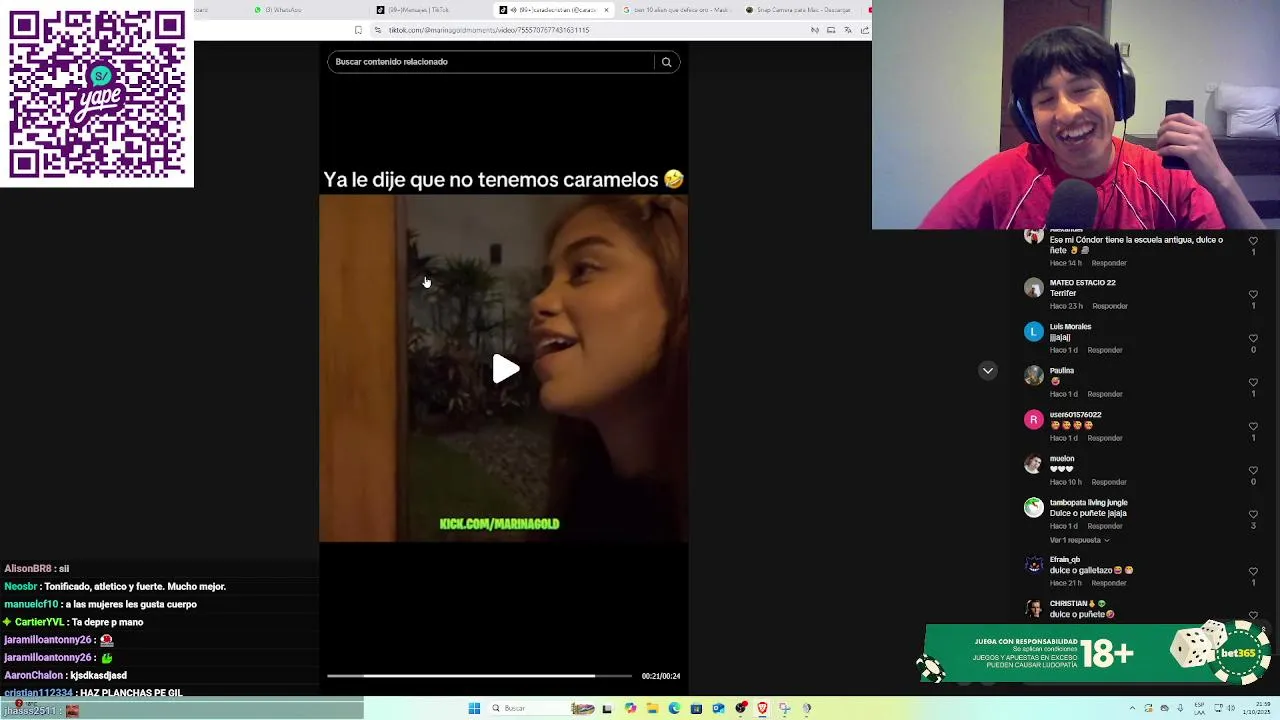Open user601576022's profile name
Viewport: 1280px width, 720px height.
pyautogui.click(x=1075, y=415)
